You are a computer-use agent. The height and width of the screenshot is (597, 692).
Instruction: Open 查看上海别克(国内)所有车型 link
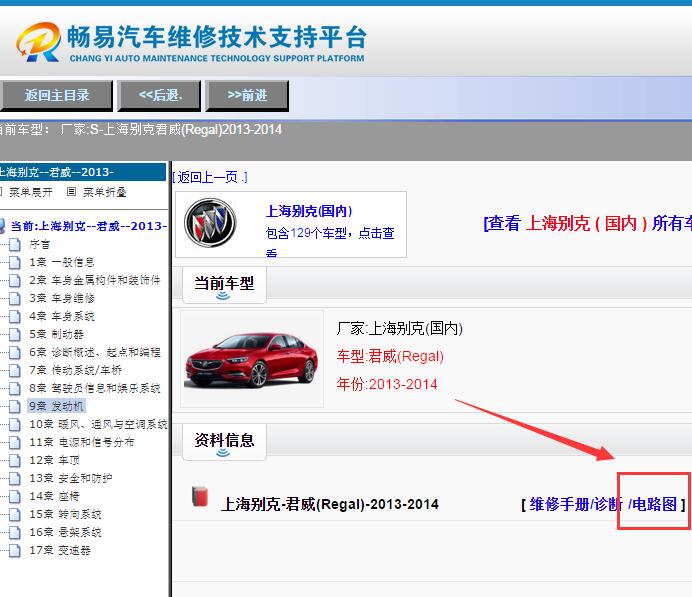click(x=587, y=223)
